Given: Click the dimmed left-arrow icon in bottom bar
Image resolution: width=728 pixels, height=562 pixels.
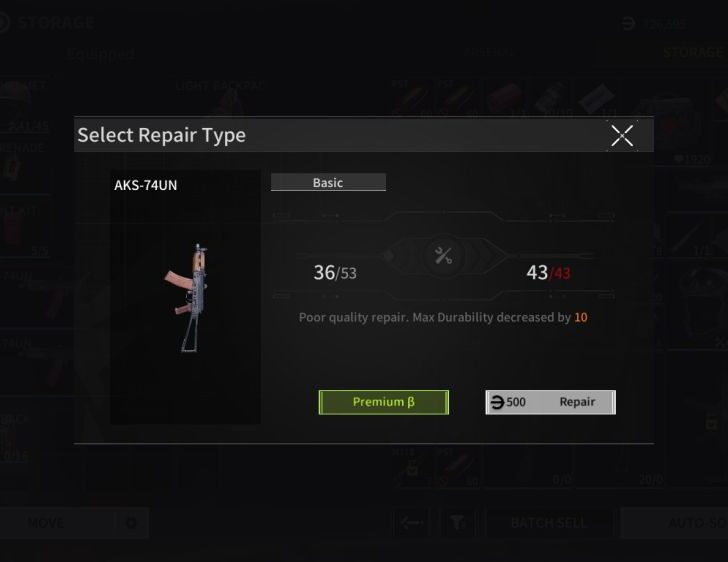Looking at the screenshot, I should (412, 523).
